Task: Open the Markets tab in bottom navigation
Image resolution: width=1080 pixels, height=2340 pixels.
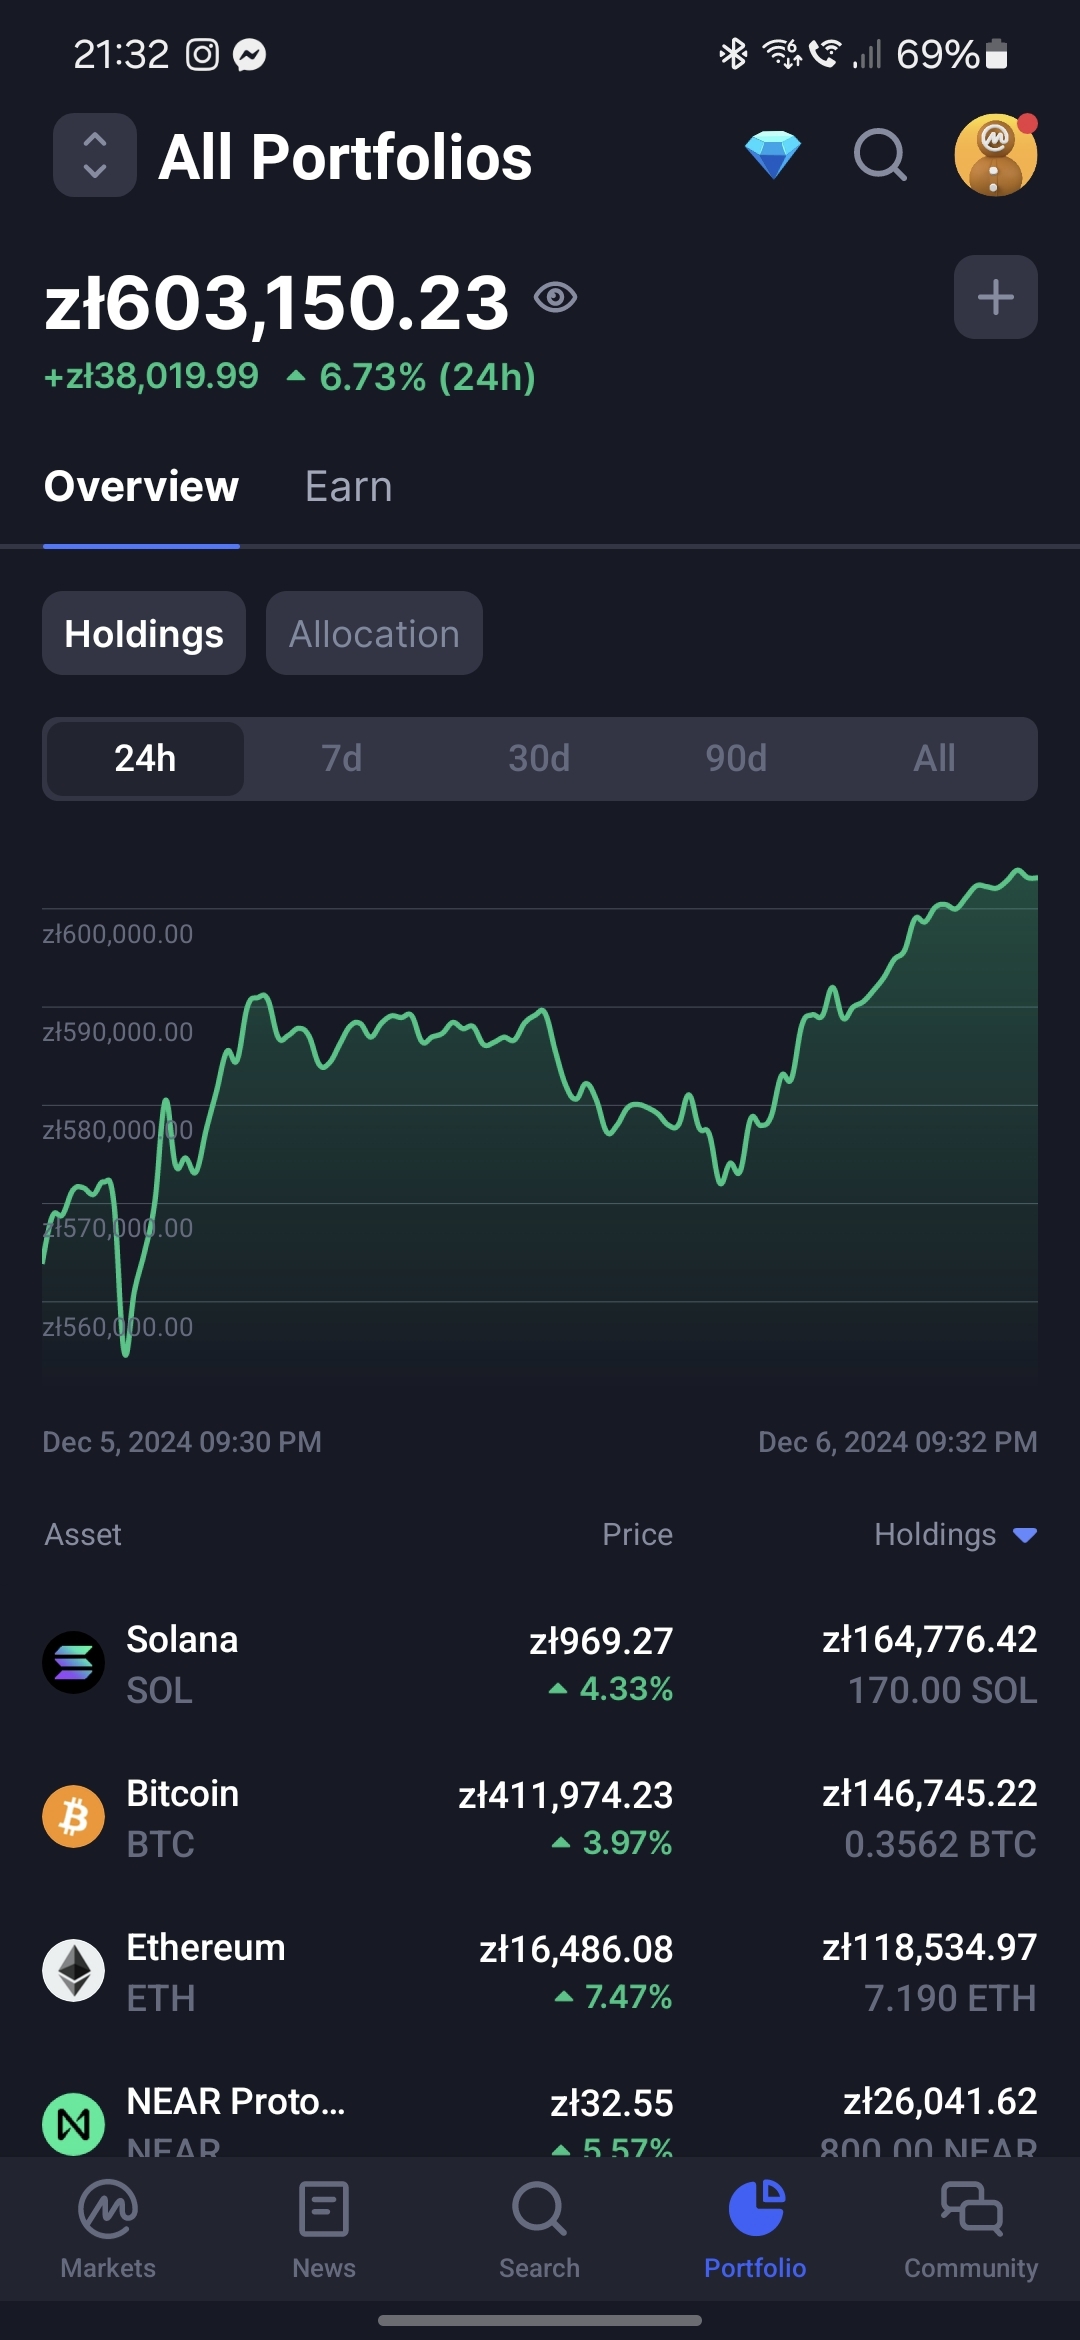Action: tap(108, 2226)
